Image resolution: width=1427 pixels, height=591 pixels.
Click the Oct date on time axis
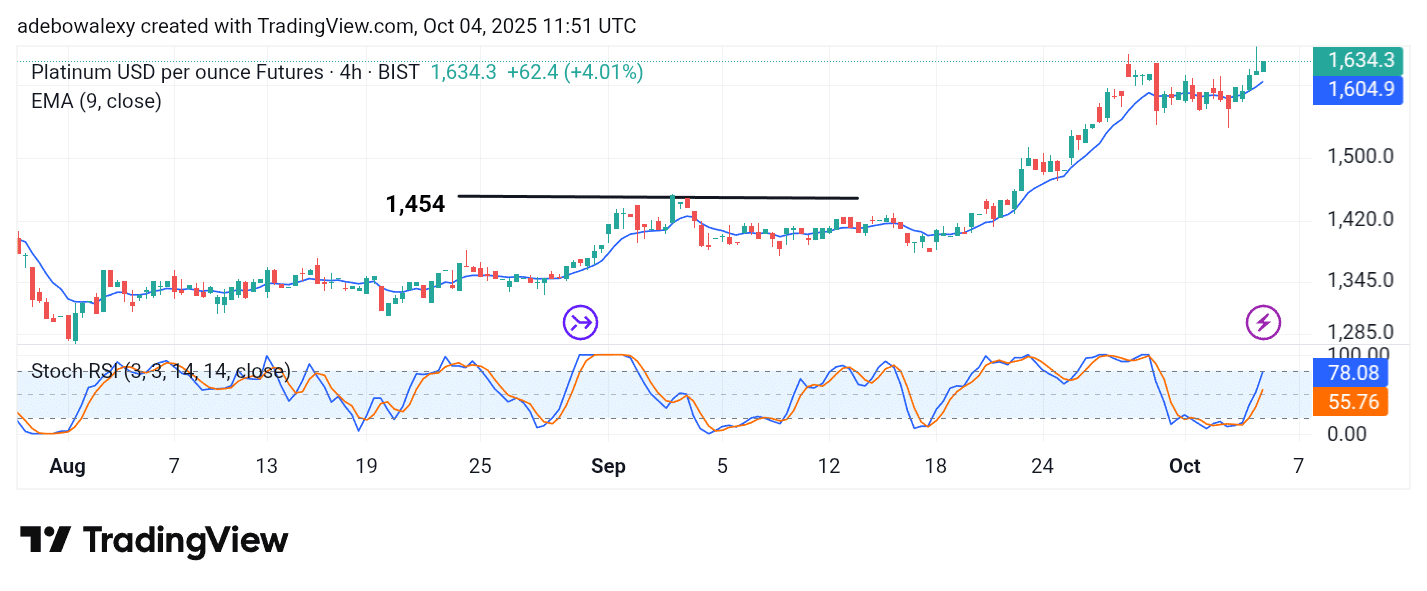tap(1184, 467)
